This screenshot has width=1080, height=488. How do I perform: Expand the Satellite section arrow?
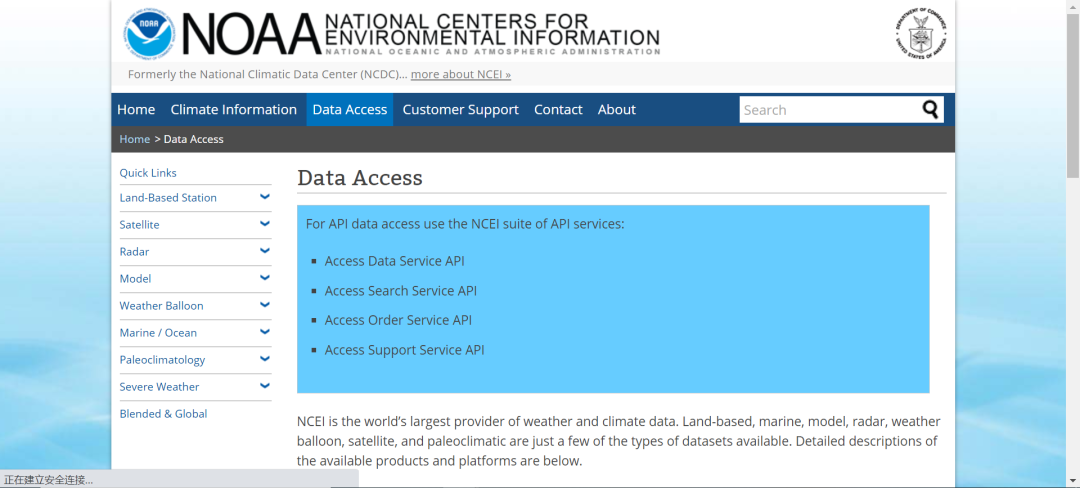point(265,224)
